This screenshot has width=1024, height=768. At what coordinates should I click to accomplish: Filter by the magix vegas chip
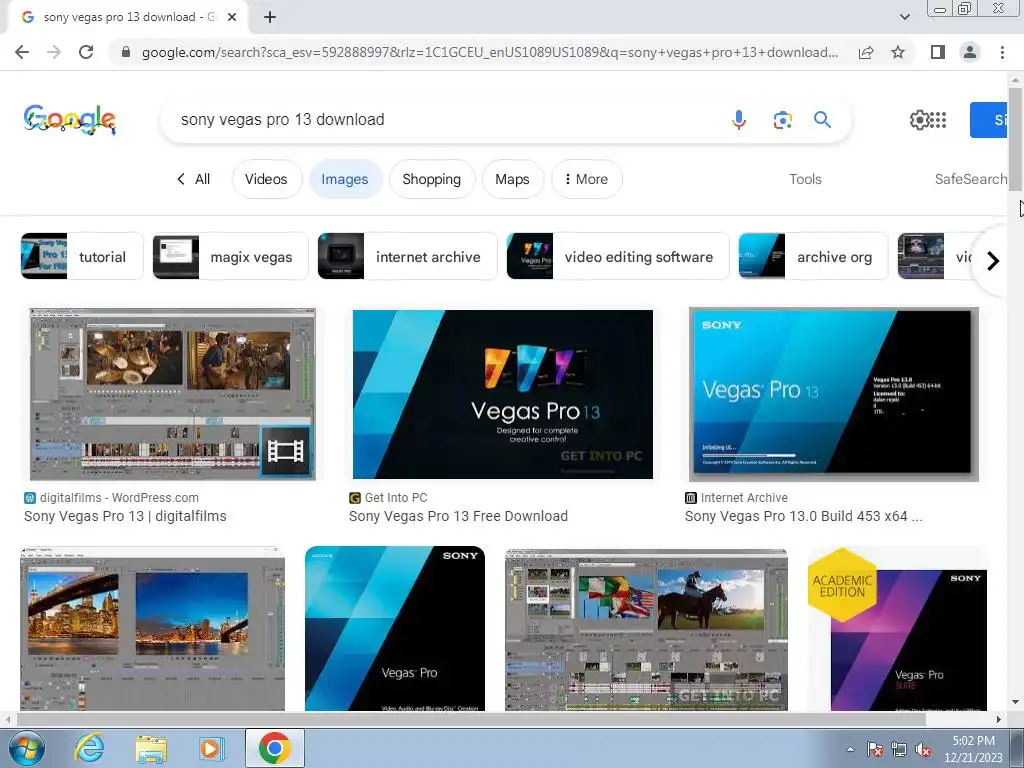pos(230,256)
